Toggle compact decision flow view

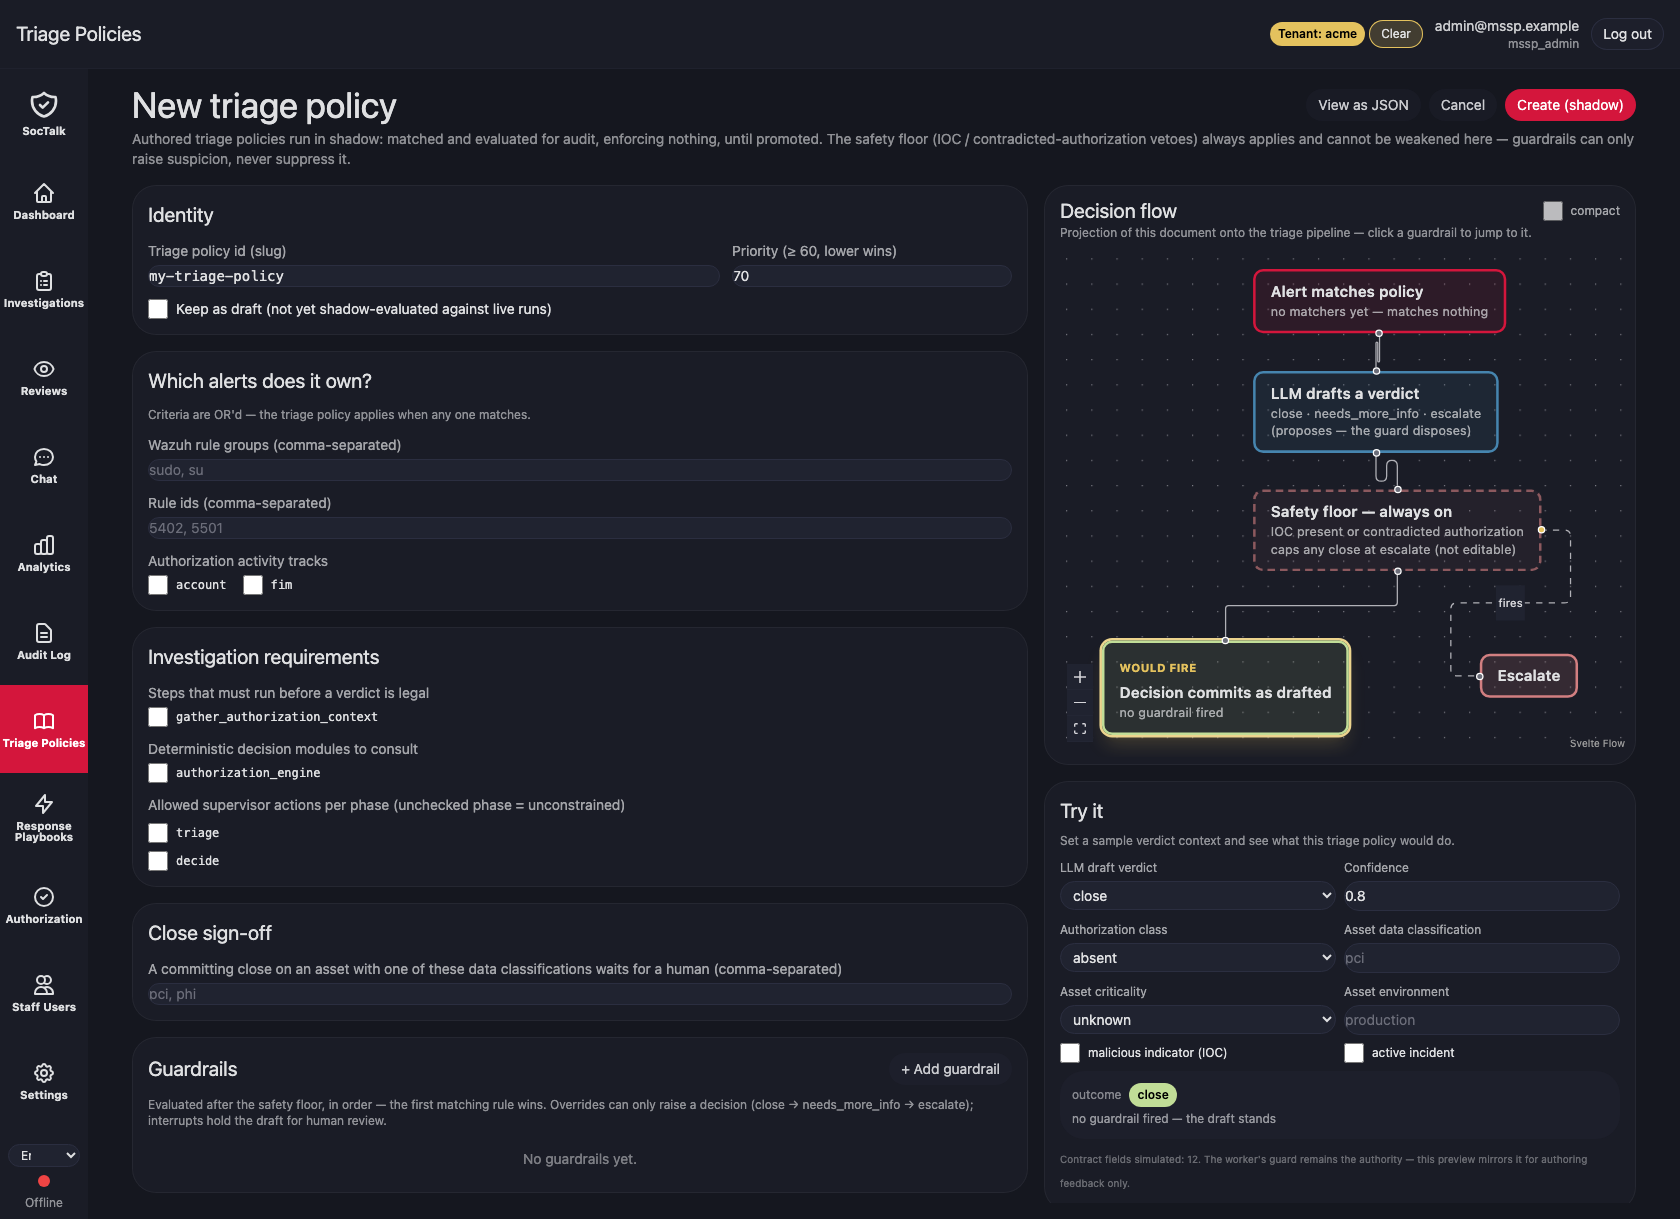click(1553, 211)
